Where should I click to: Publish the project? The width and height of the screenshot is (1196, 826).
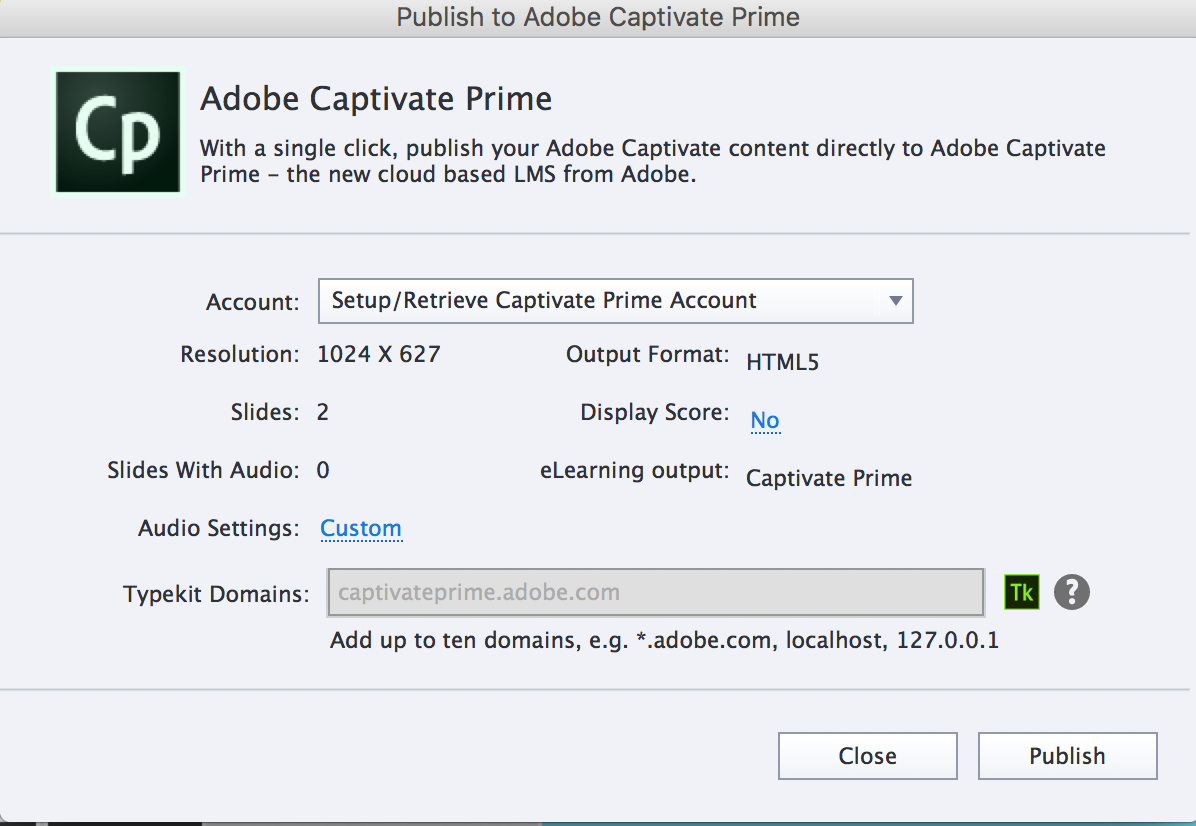[1067, 755]
